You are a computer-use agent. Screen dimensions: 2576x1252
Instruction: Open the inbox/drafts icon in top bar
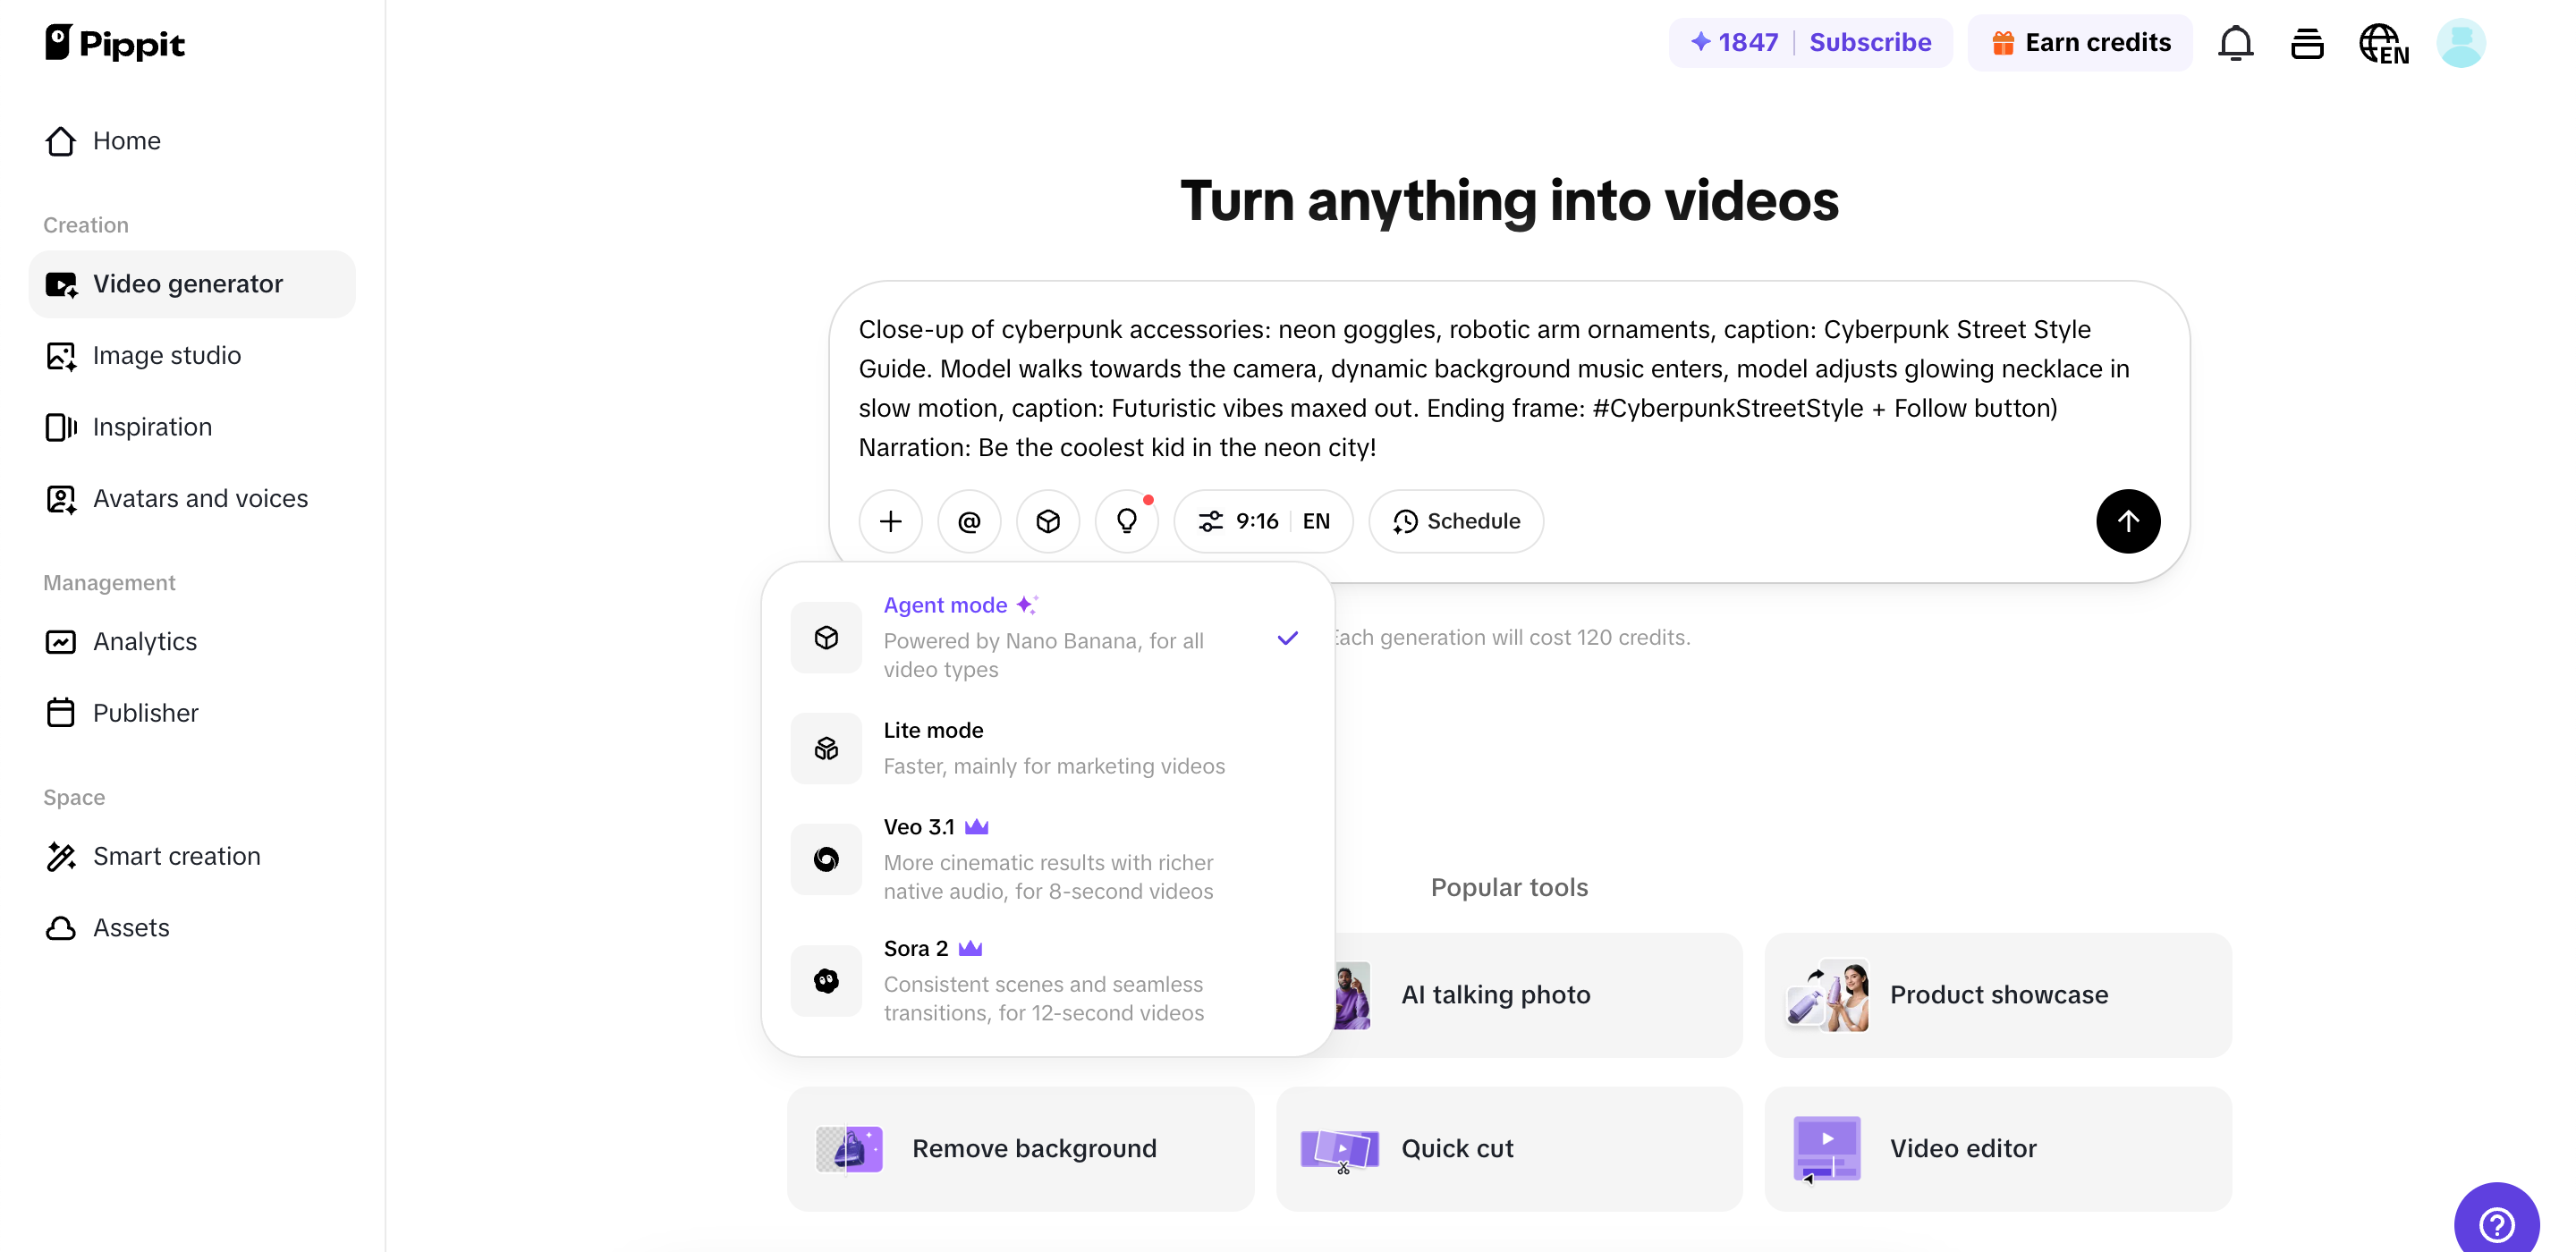(x=2306, y=43)
